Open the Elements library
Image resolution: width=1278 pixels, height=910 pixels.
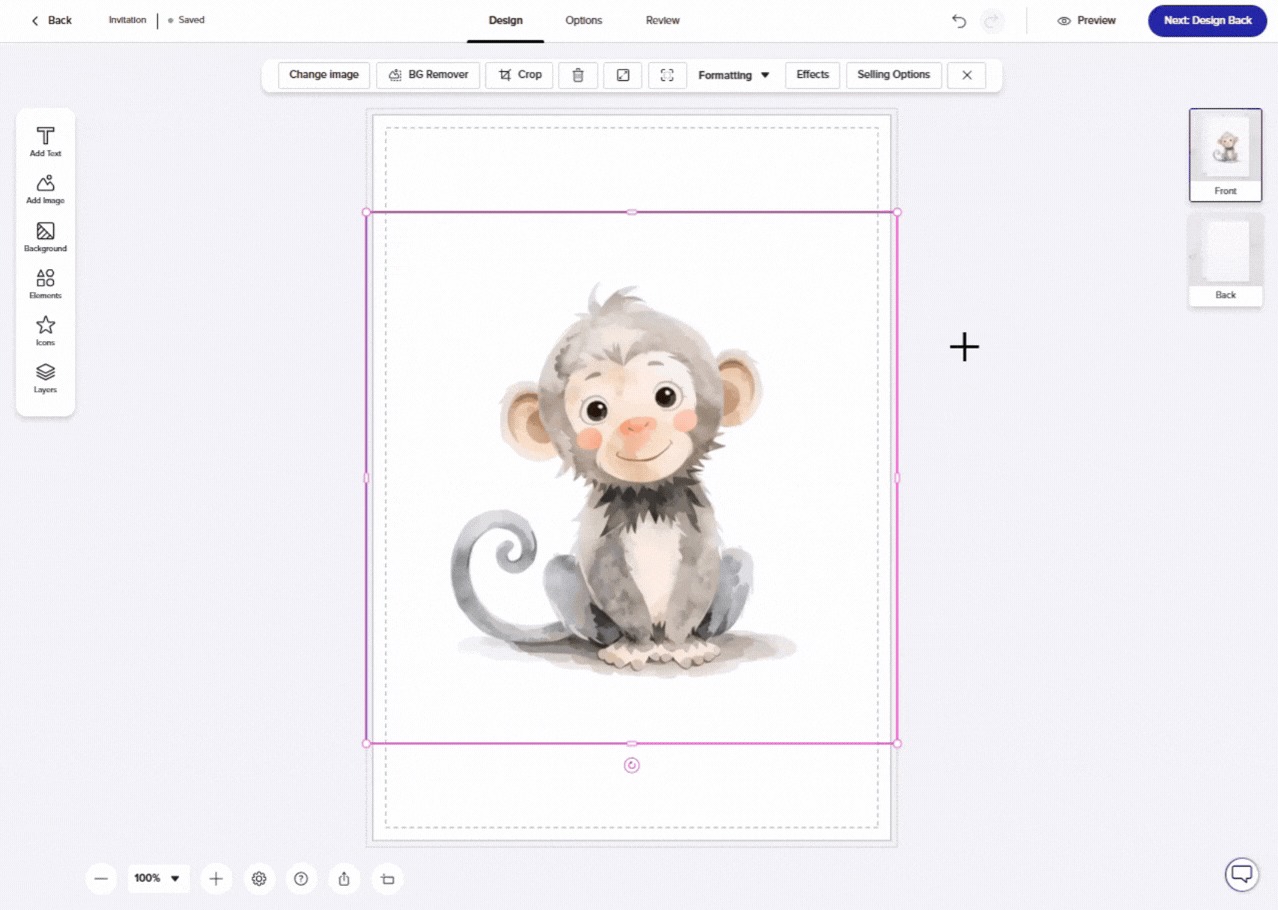click(x=45, y=283)
